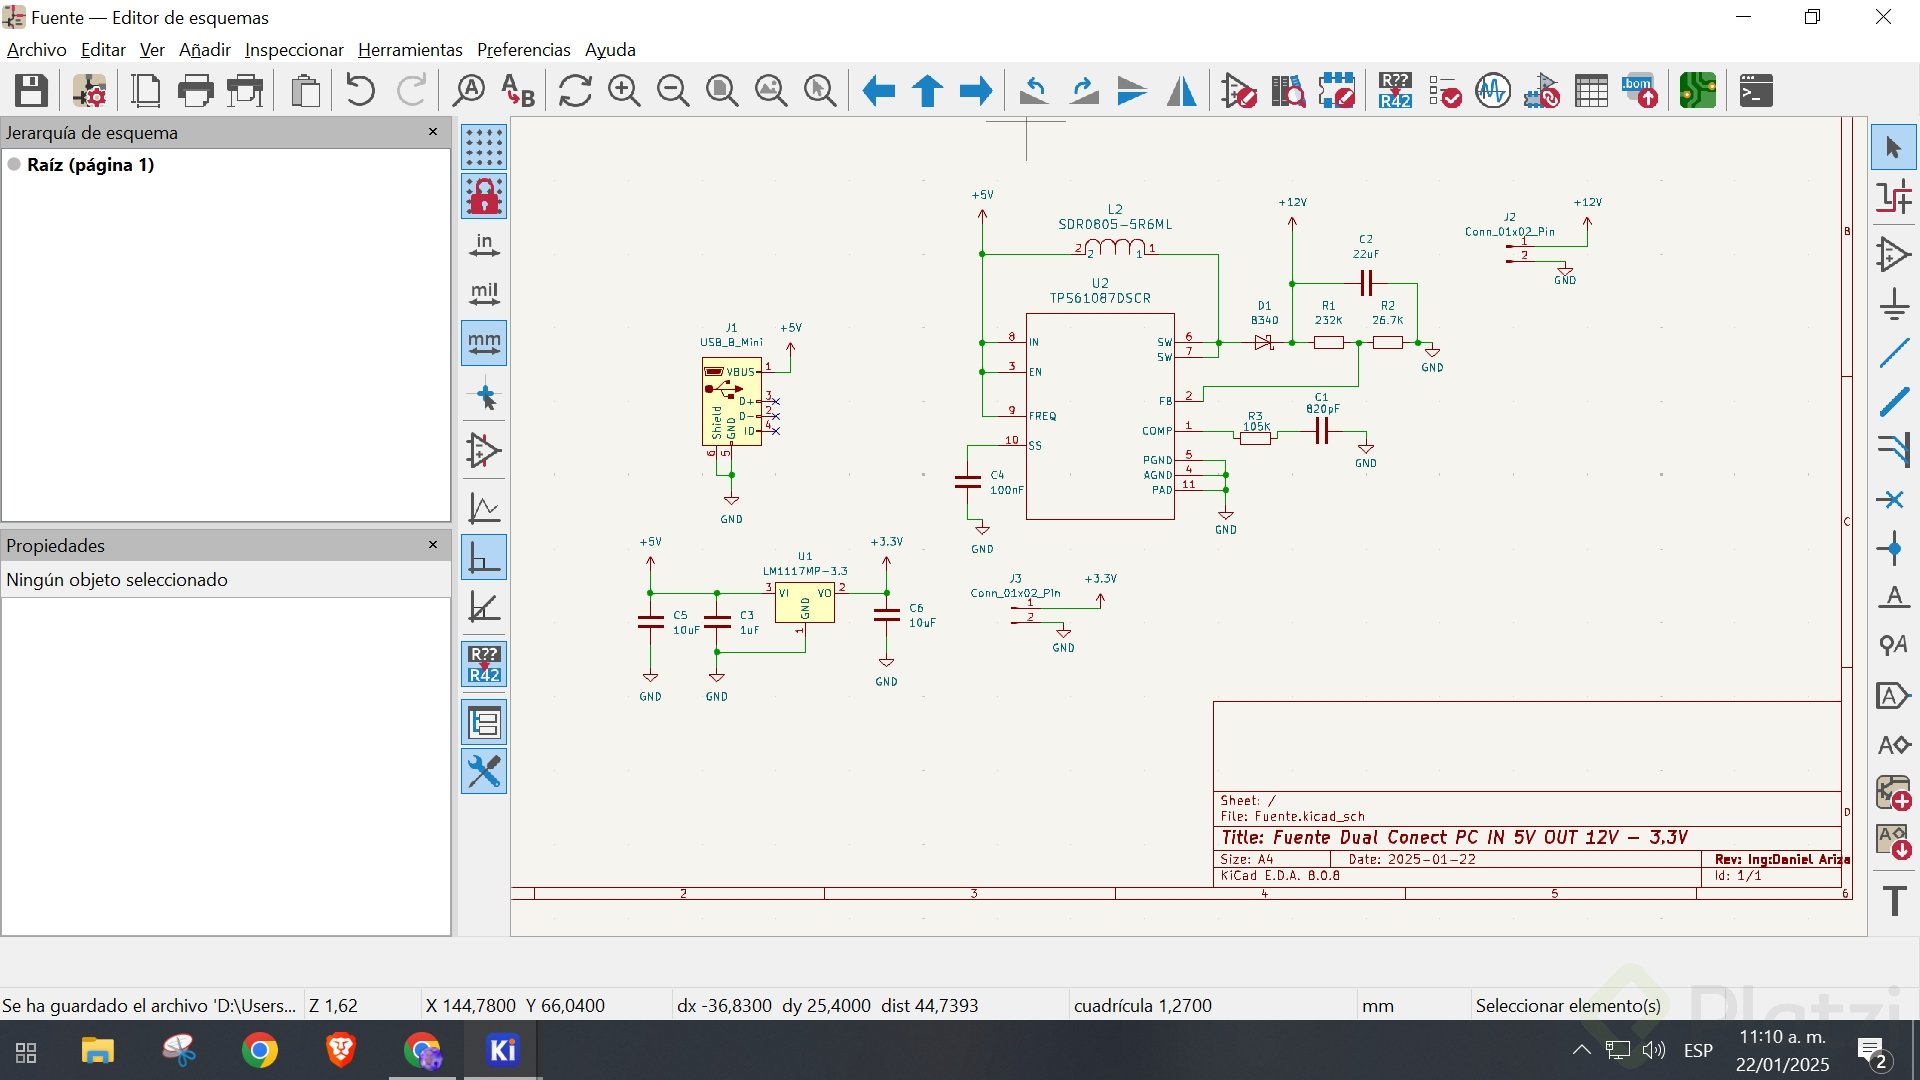Switch units to mils
The width and height of the screenshot is (1920, 1080).
click(484, 294)
